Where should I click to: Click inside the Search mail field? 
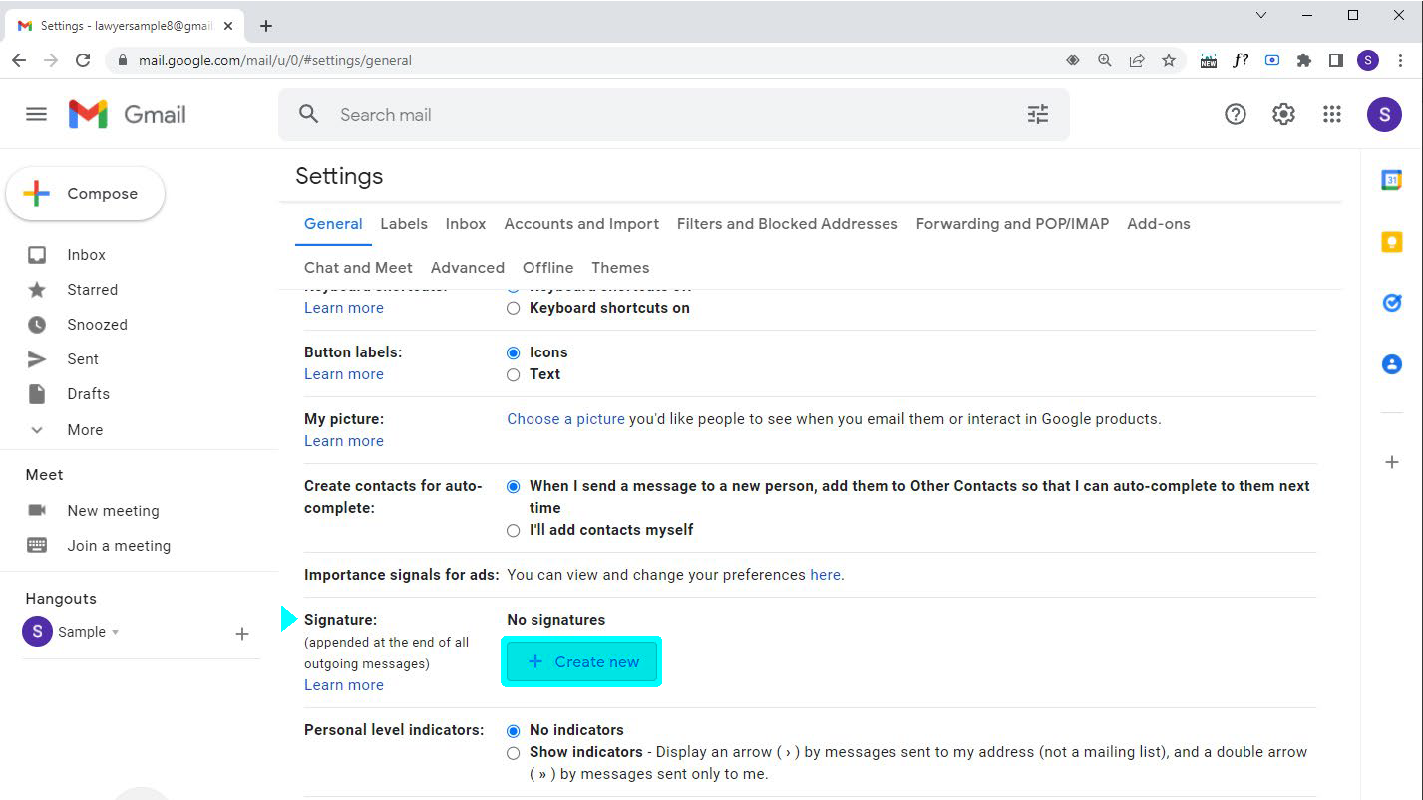600,114
